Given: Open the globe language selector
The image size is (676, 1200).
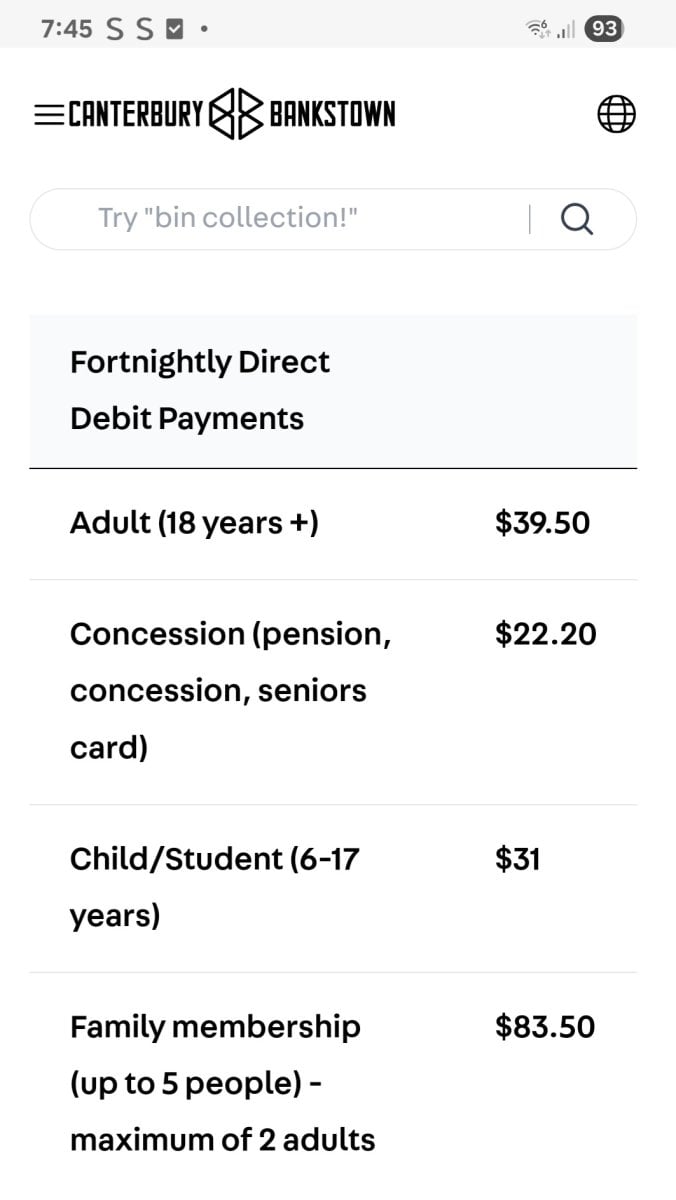Looking at the screenshot, I should point(616,115).
